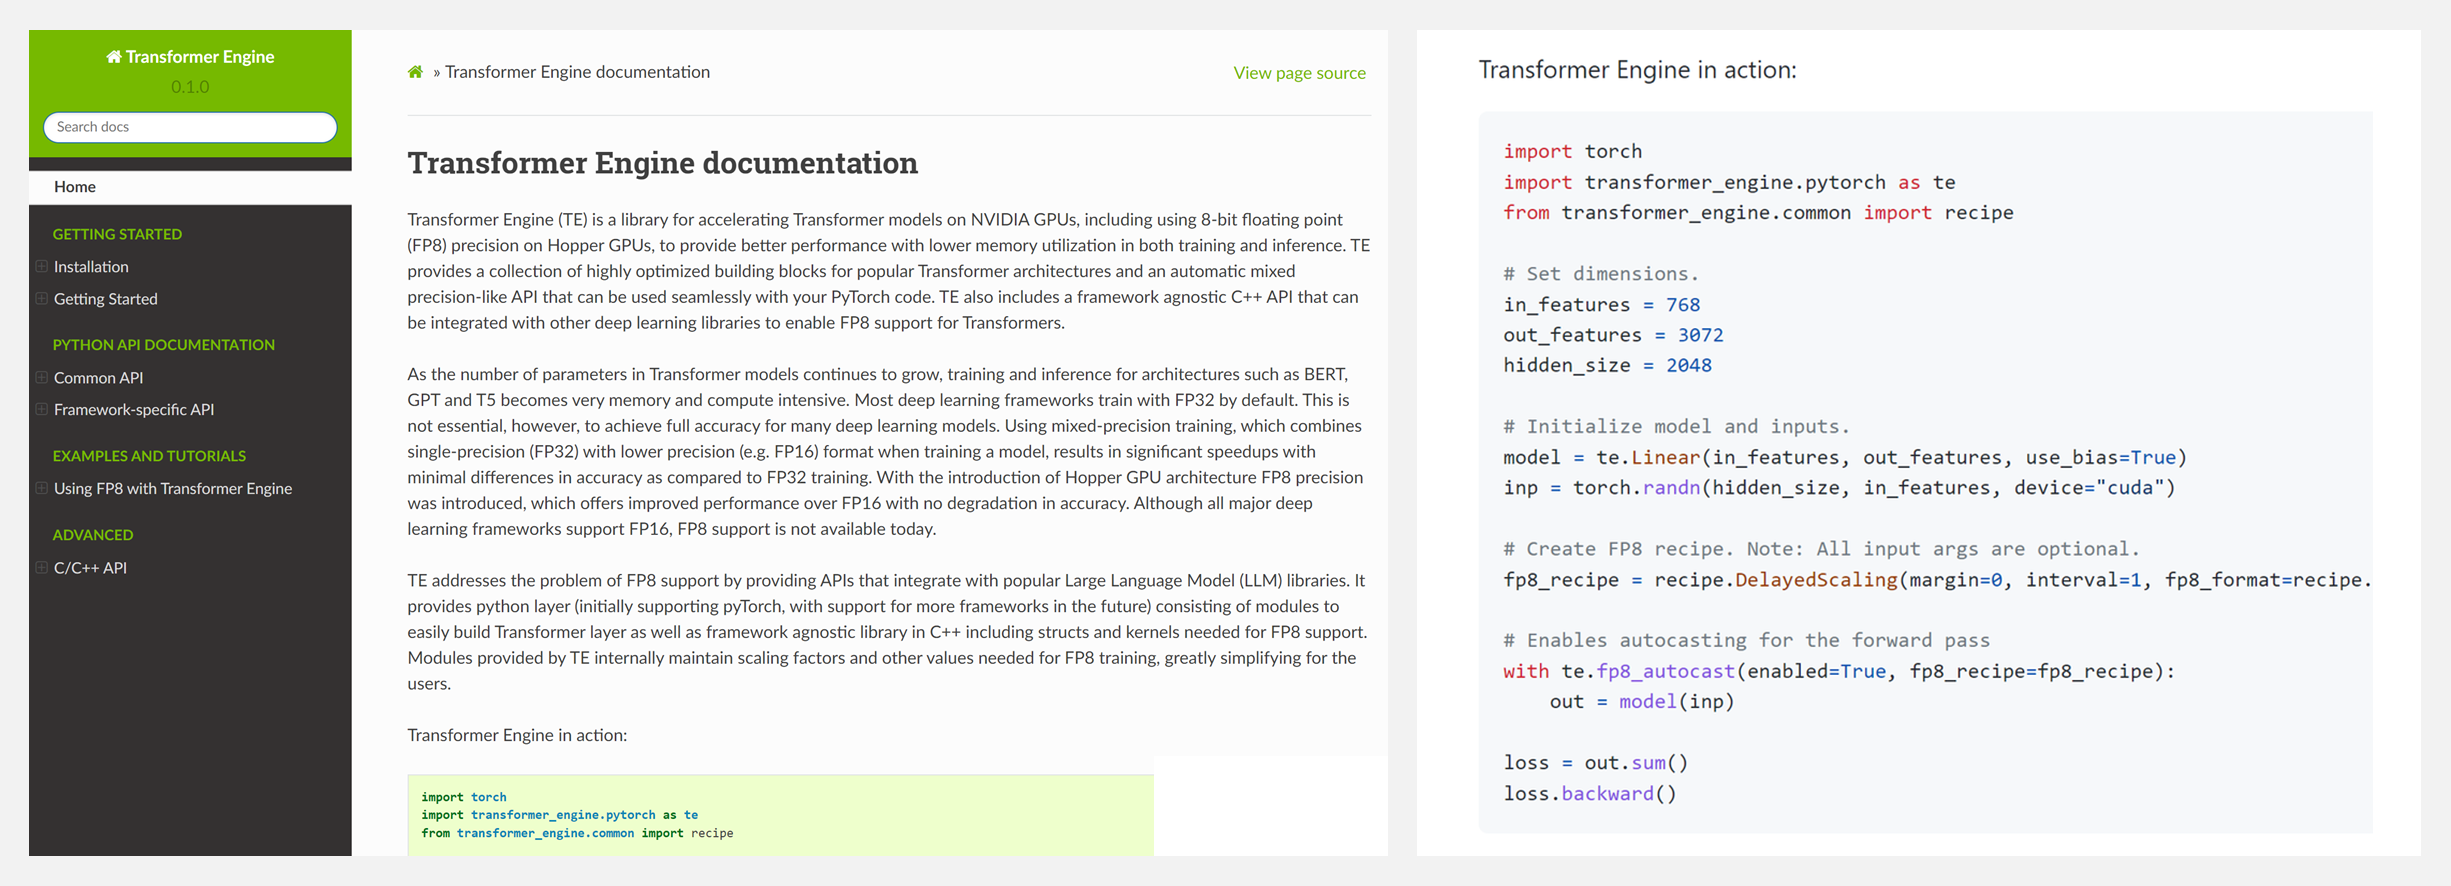Click the fp8_recipe DelayedScaling line
The height and width of the screenshot is (886, 2451).
(1937, 580)
